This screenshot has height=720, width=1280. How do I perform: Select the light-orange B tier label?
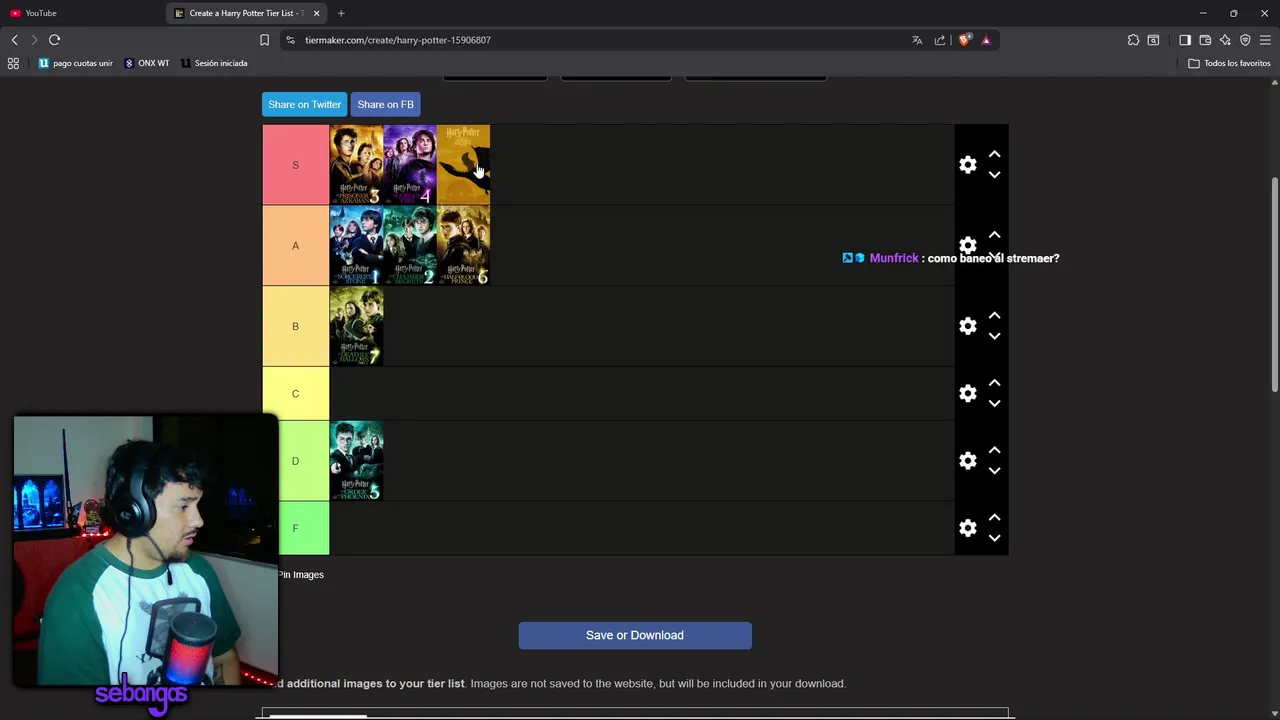[x=295, y=326]
